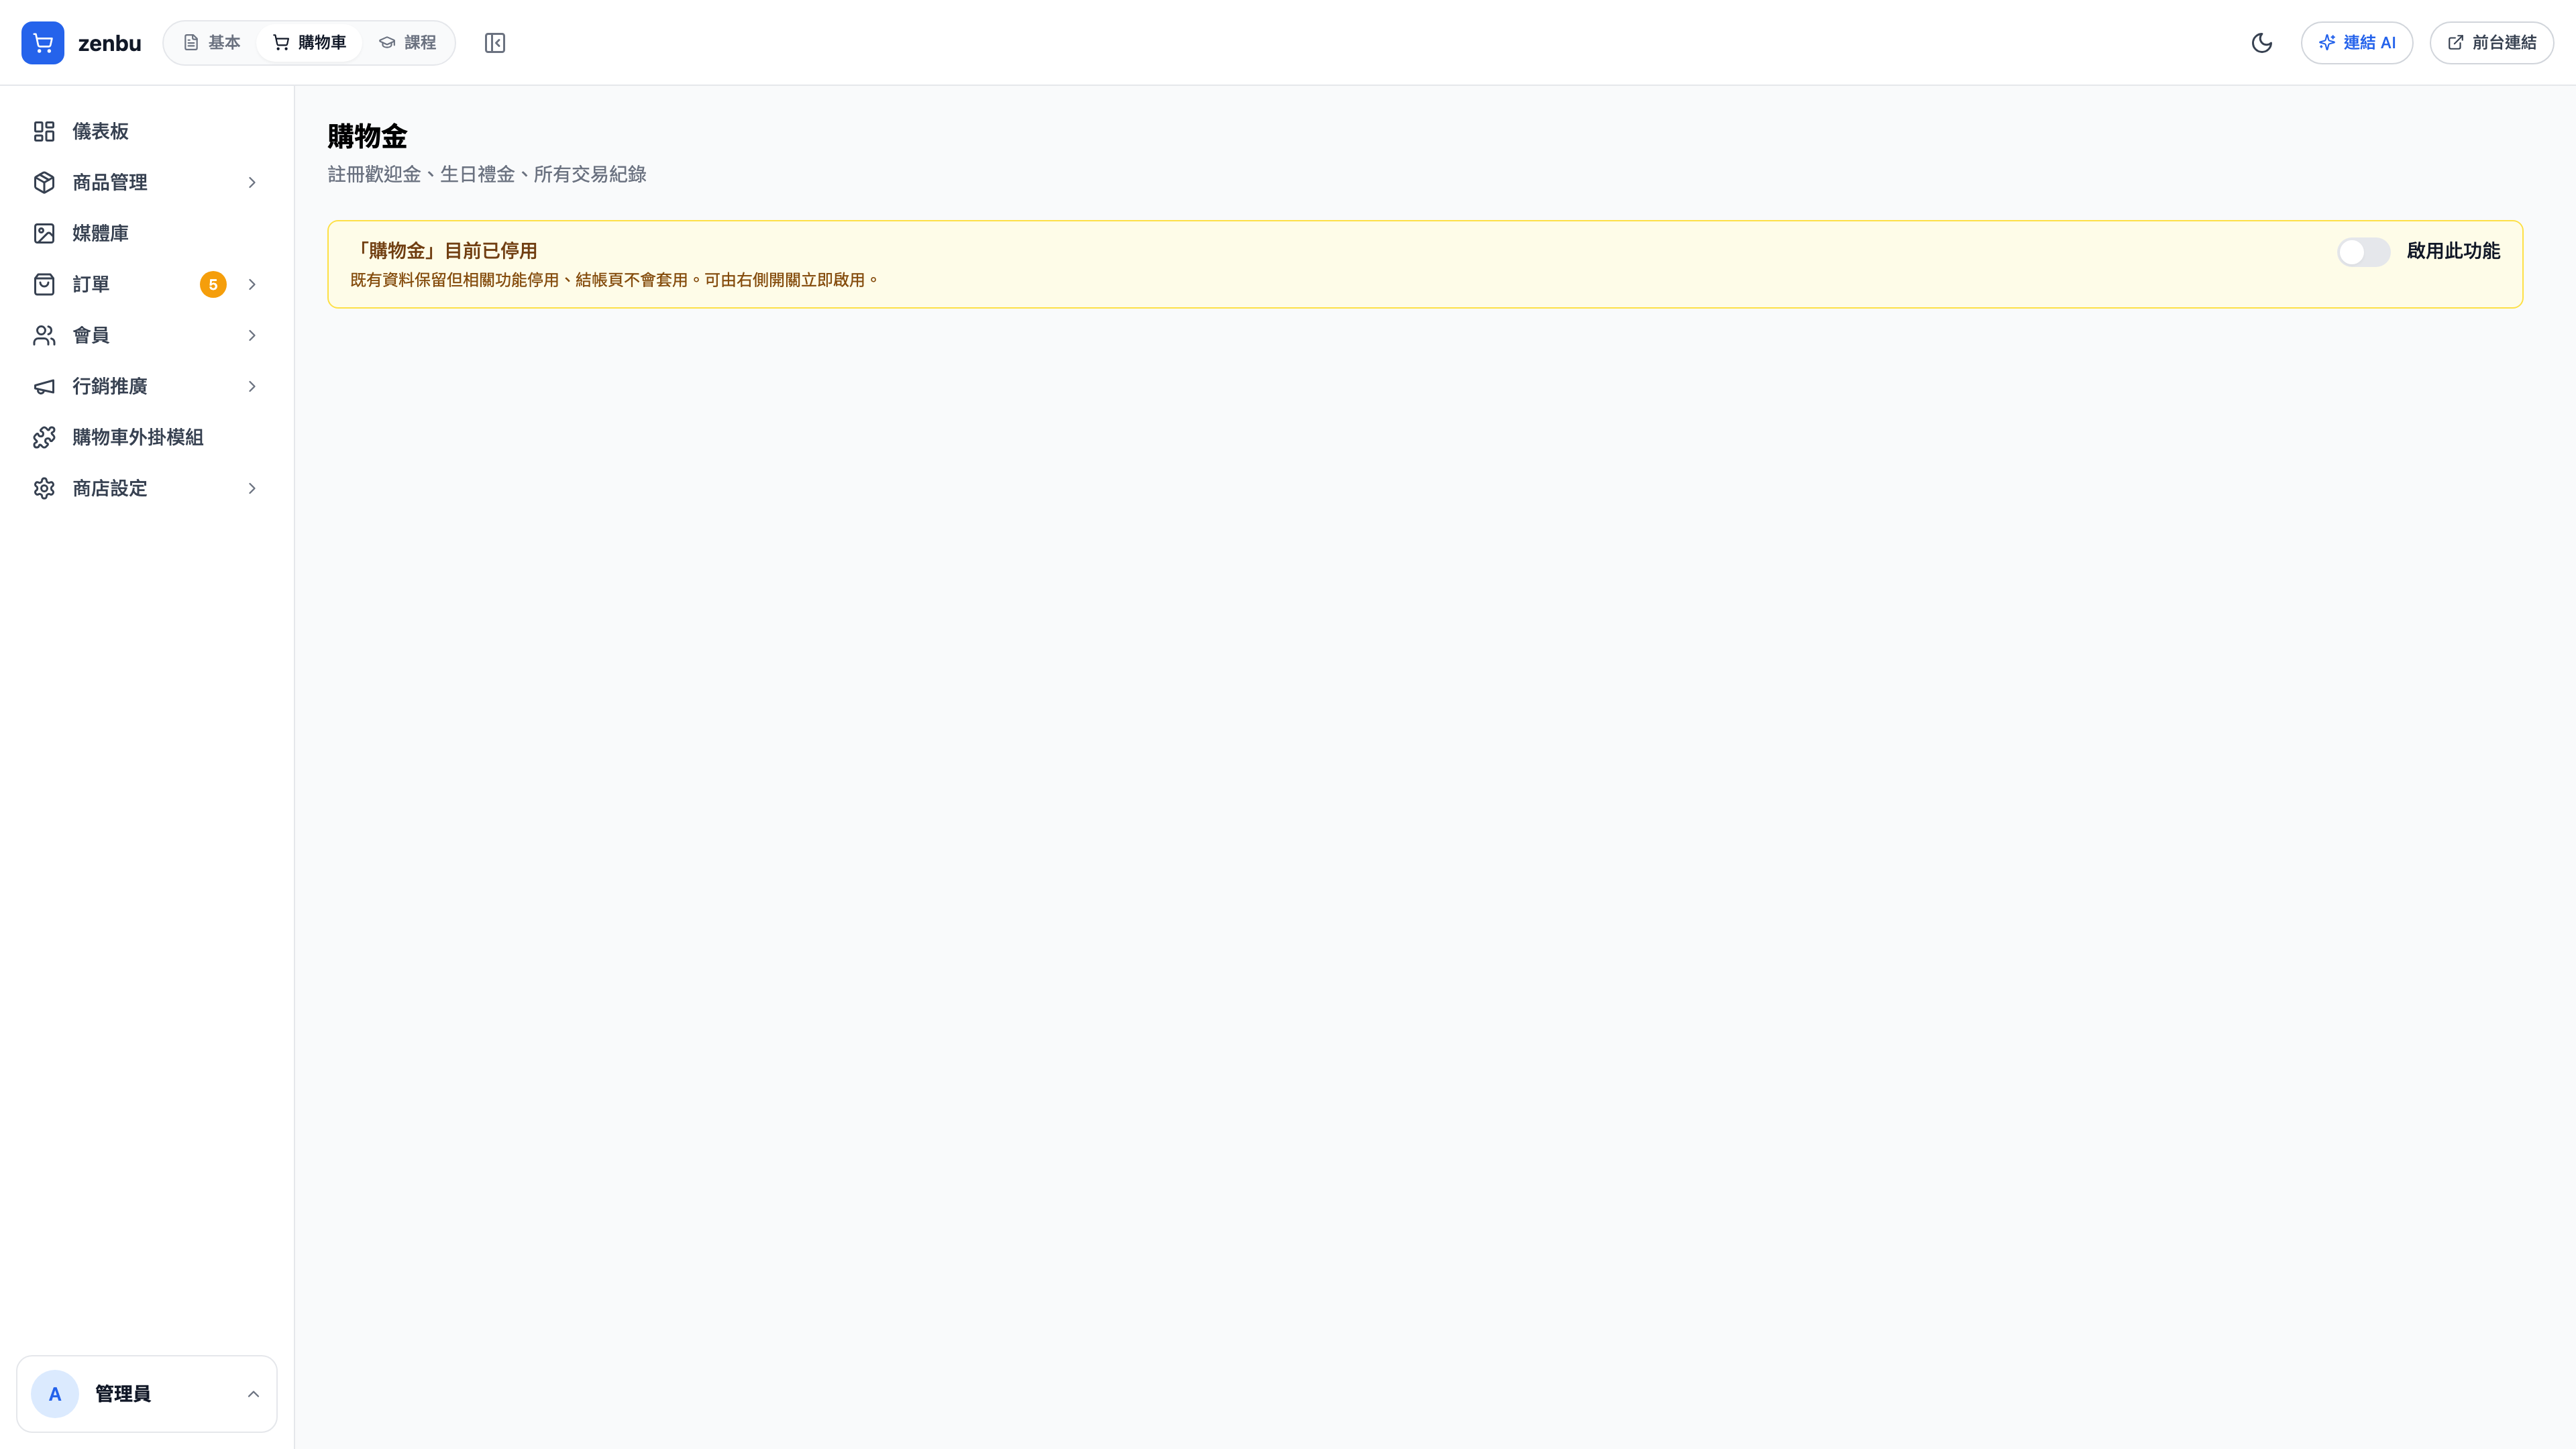
Task: Open the 前台連結 link
Action: (2492, 43)
